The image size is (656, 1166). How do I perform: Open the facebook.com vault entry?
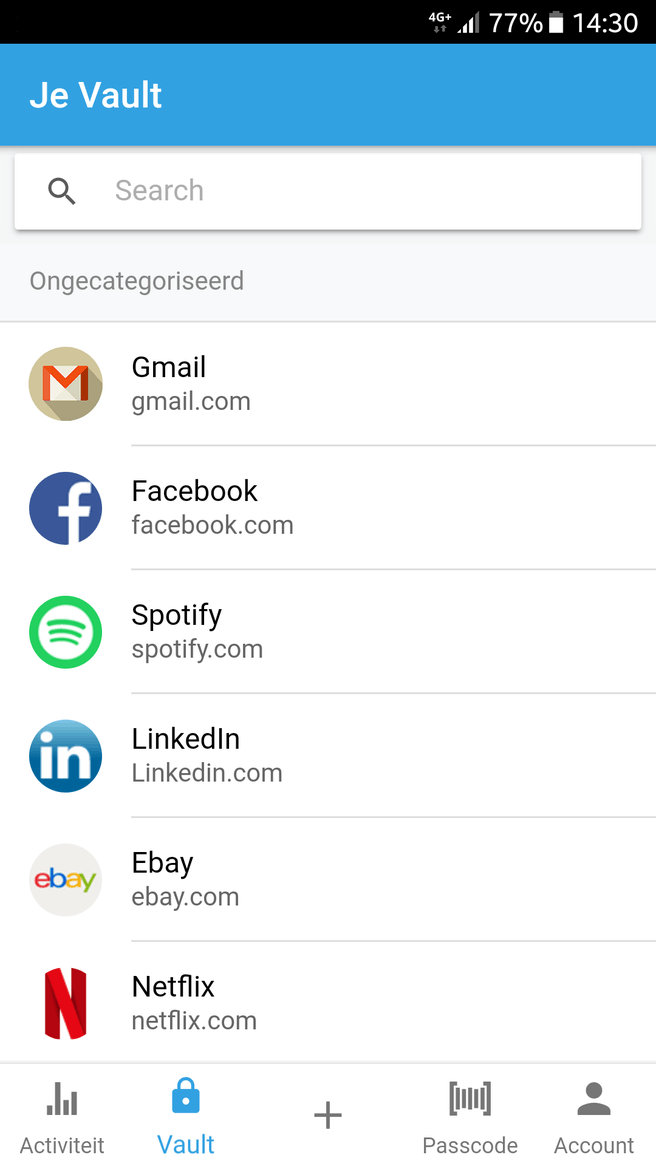pos(328,508)
